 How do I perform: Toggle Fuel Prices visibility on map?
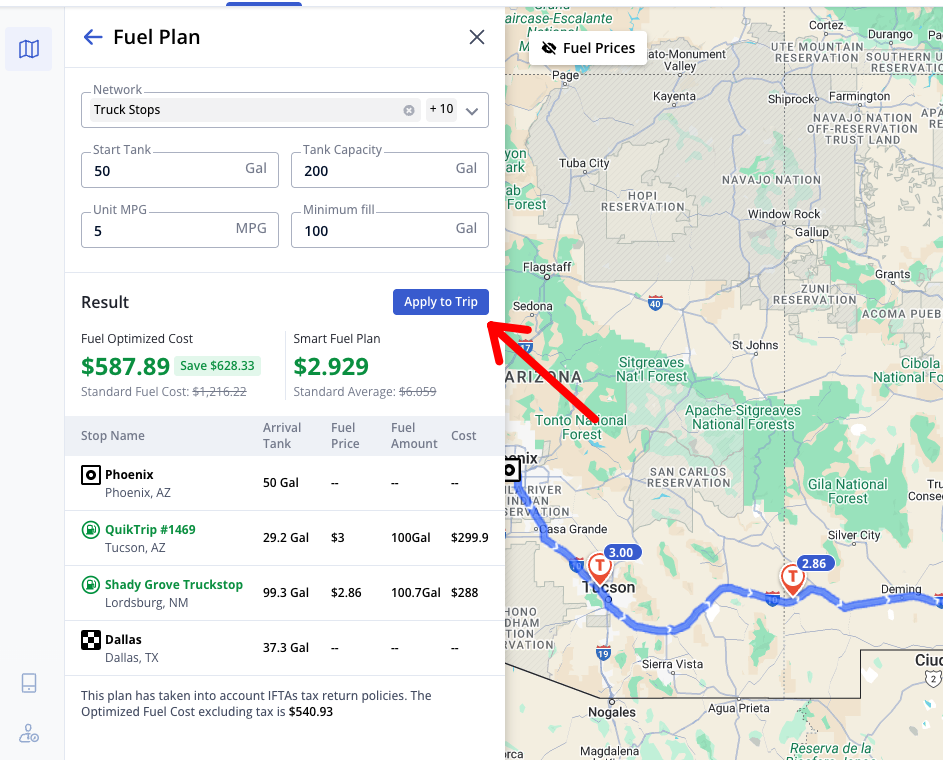click(x=588, y=48)
